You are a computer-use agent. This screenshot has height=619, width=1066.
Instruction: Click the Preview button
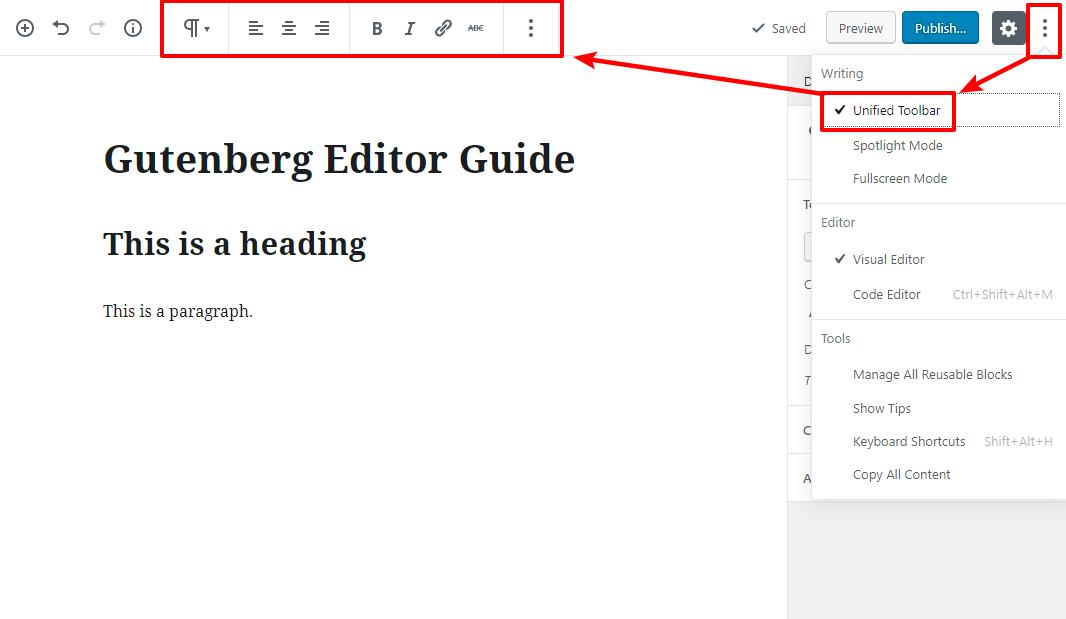tap(861, 28)
